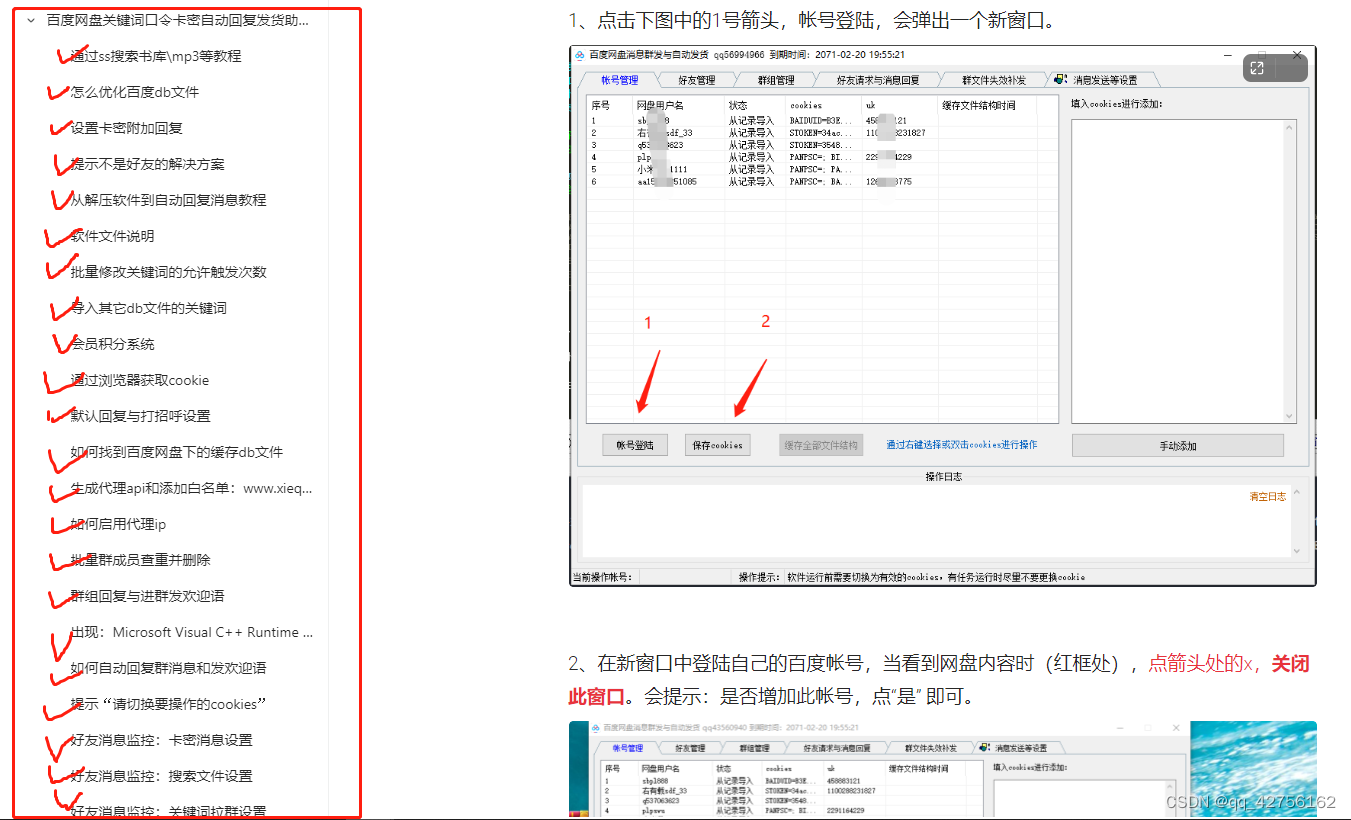1351x820 pixels.
Task: Click cookies cell STOKEN=3548... in row 3
Action: click(x=822, y=145)
